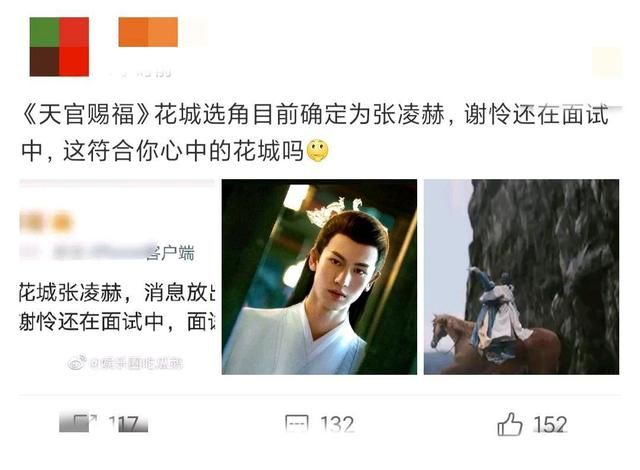The height and width of the screenshot is (470, 640).
Task: Tap the thumbs-up like icon
Action: coord(510,424)
